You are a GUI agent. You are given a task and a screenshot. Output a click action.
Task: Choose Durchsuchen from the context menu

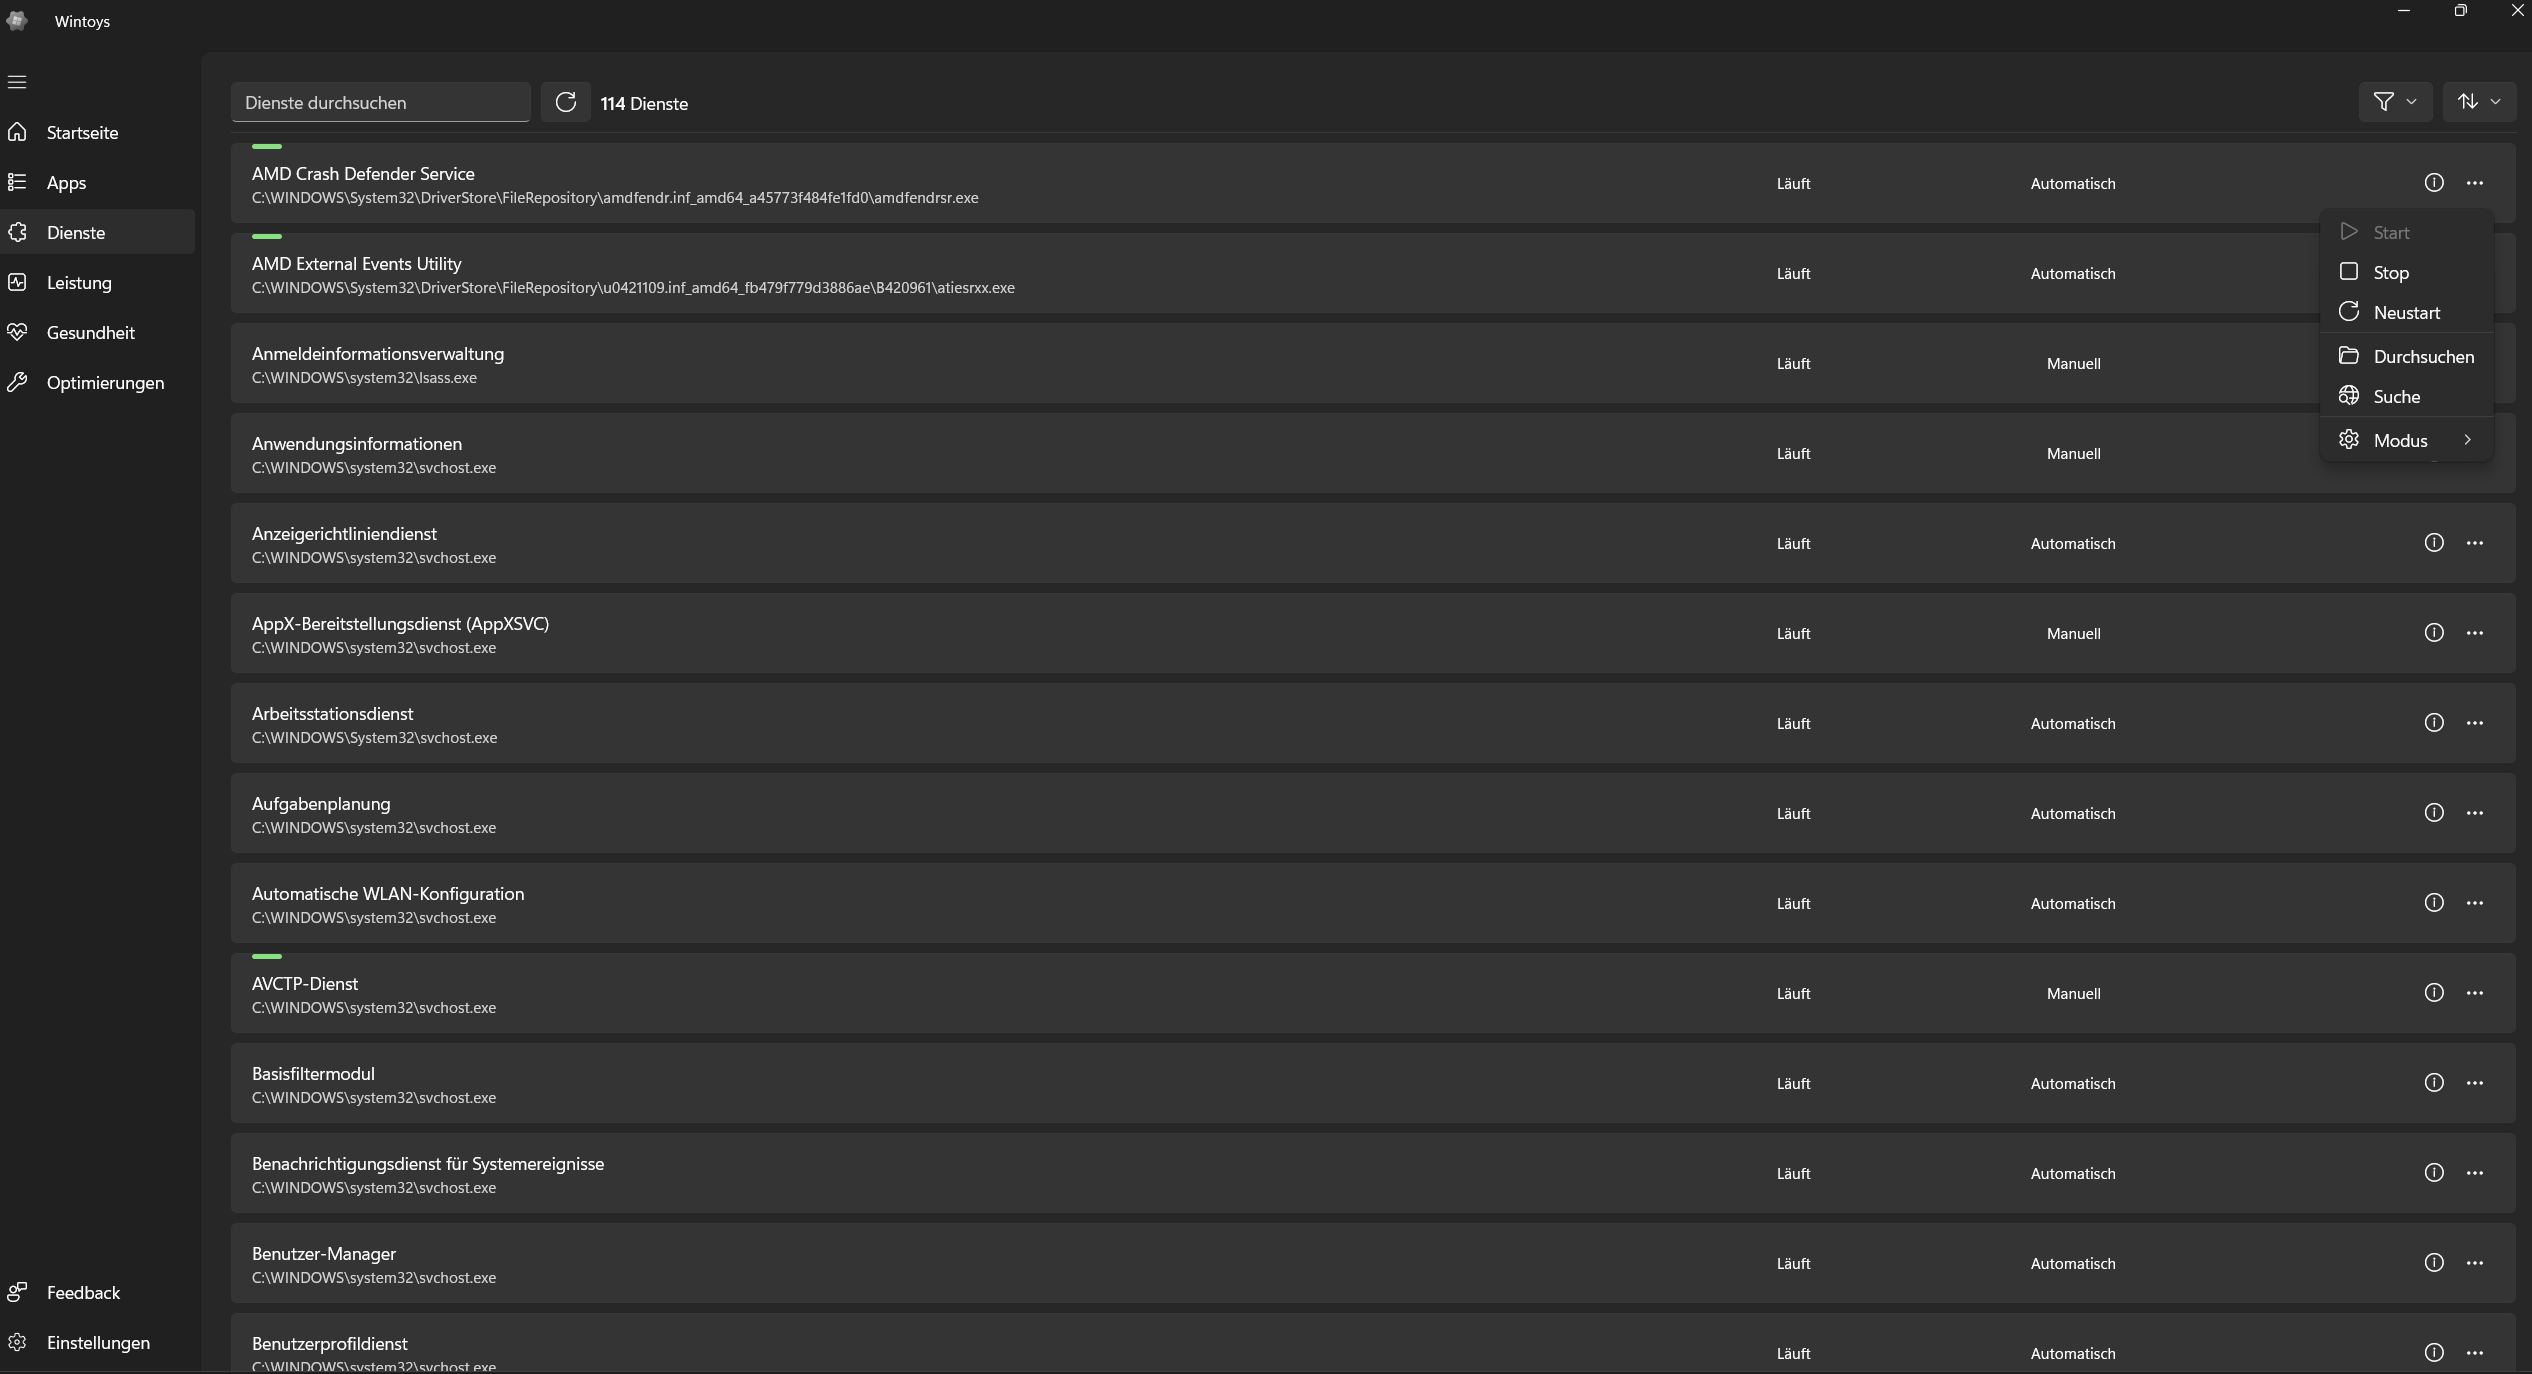tap(2422, 357)
